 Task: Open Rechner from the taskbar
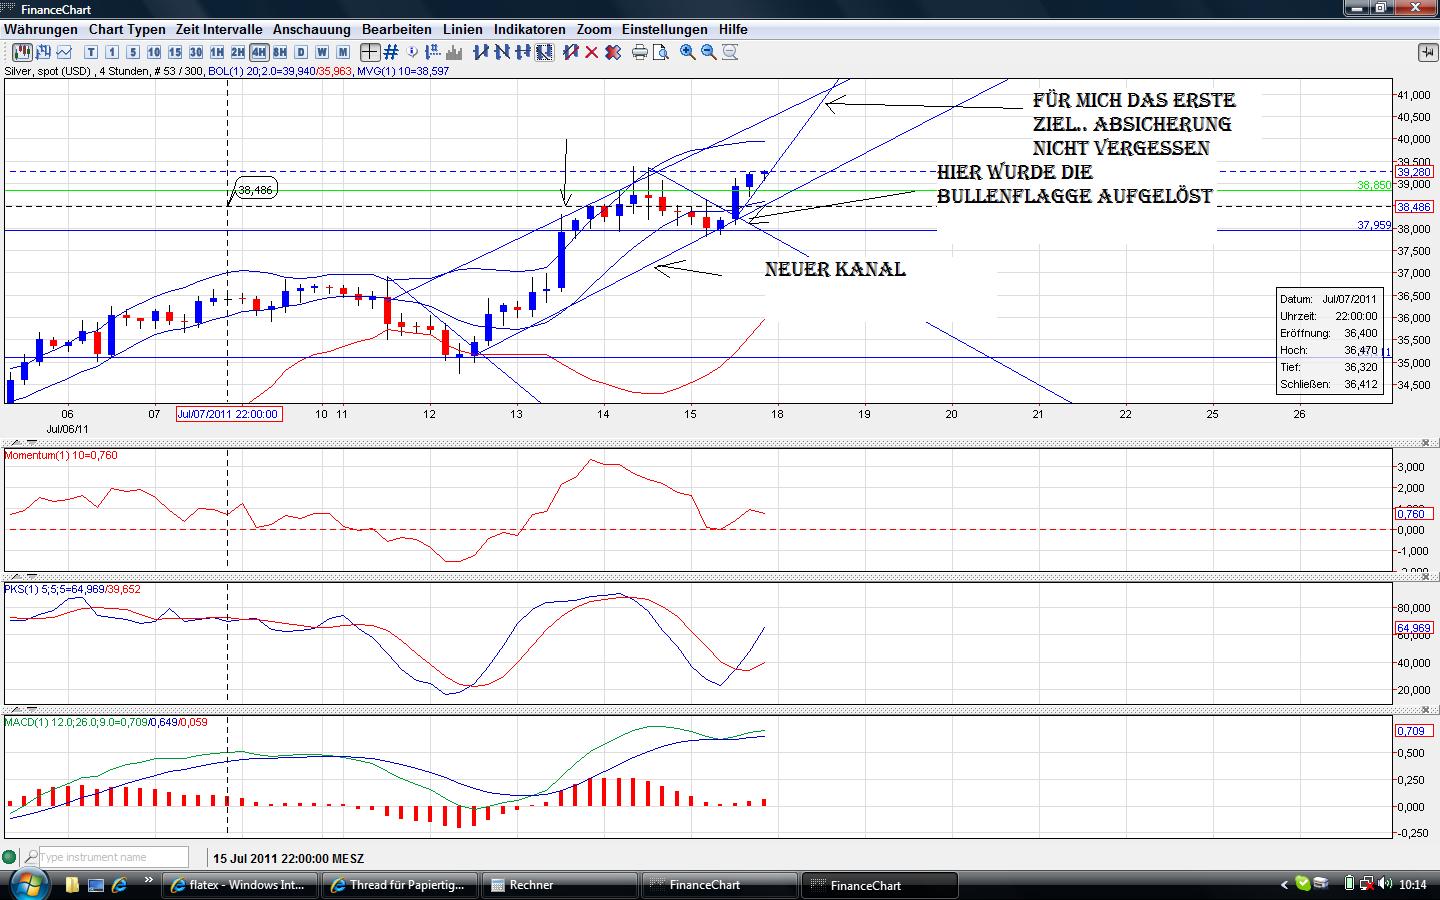(560, 885)
